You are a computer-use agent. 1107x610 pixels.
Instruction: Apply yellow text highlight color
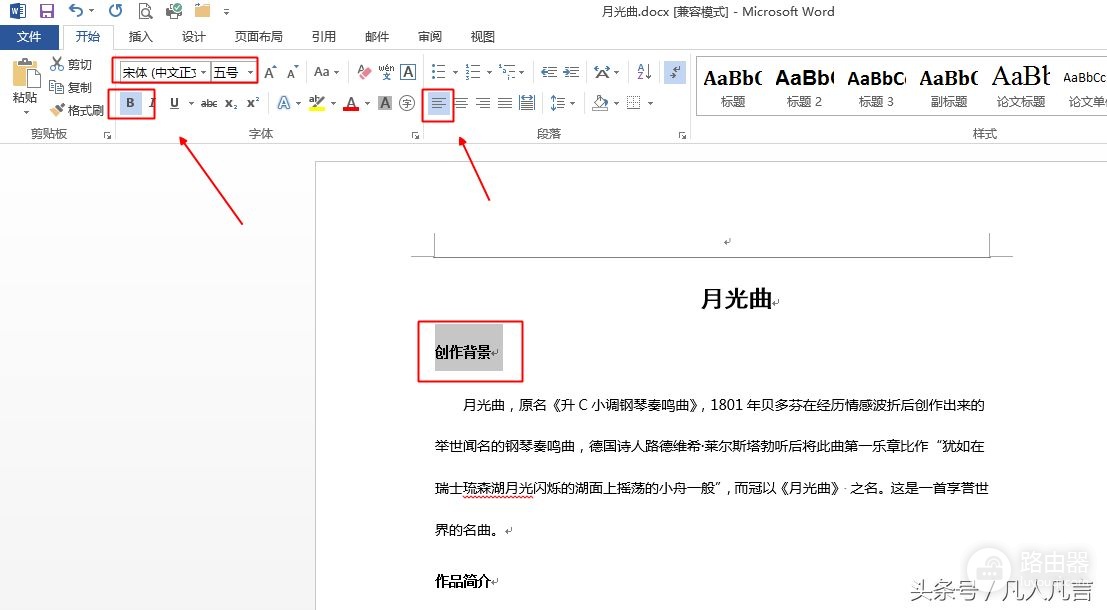click(317, 103)
